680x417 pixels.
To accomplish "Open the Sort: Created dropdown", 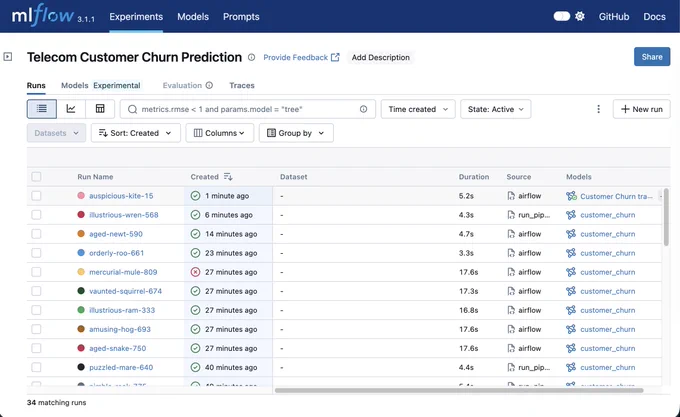I will pos(136,133).
